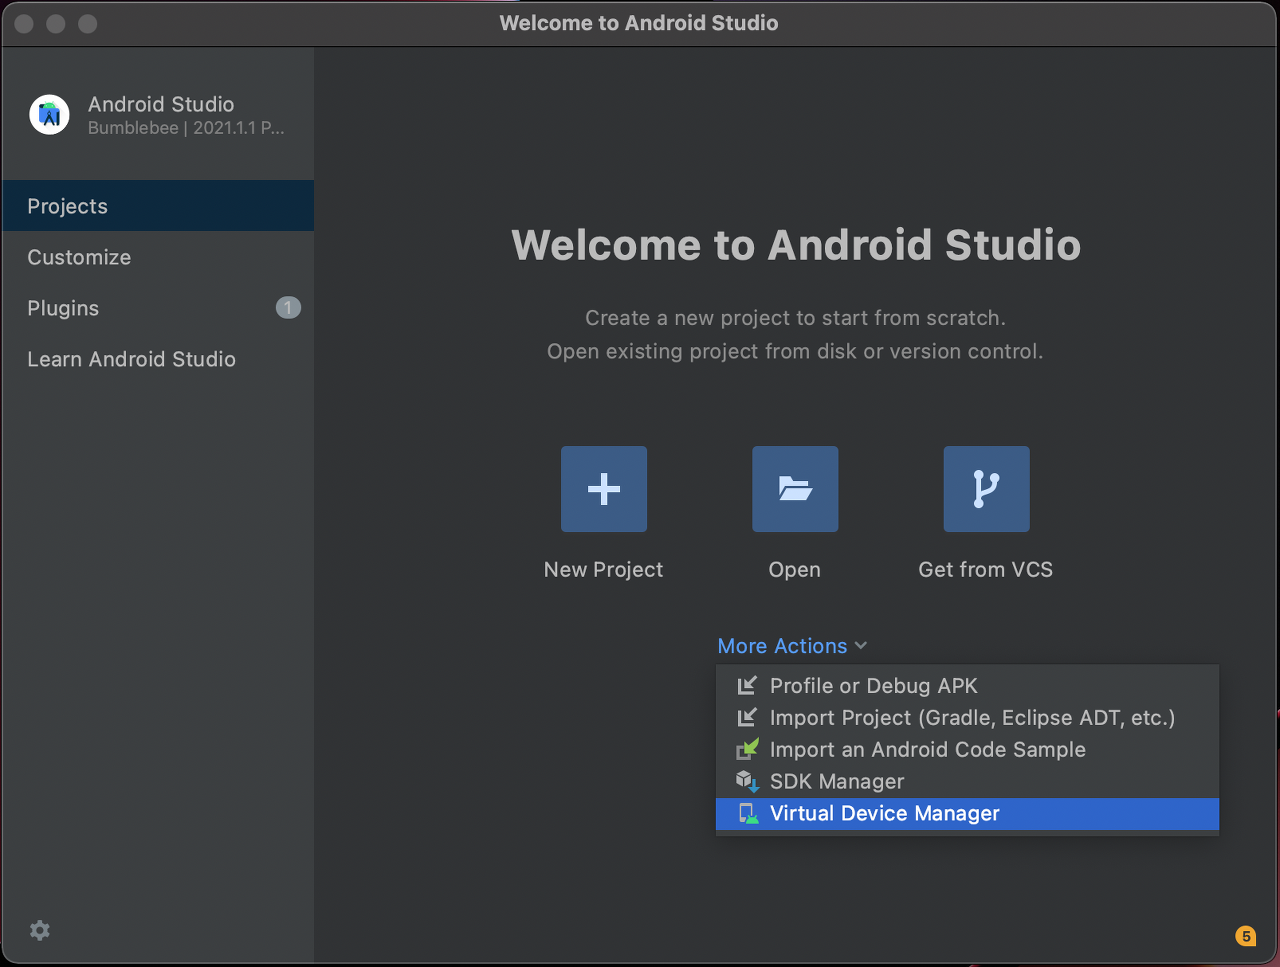Viewport: 1280px width, 967px height.
Task: Click the Virtual Device Manager phone icon
Action: (747, 813)
